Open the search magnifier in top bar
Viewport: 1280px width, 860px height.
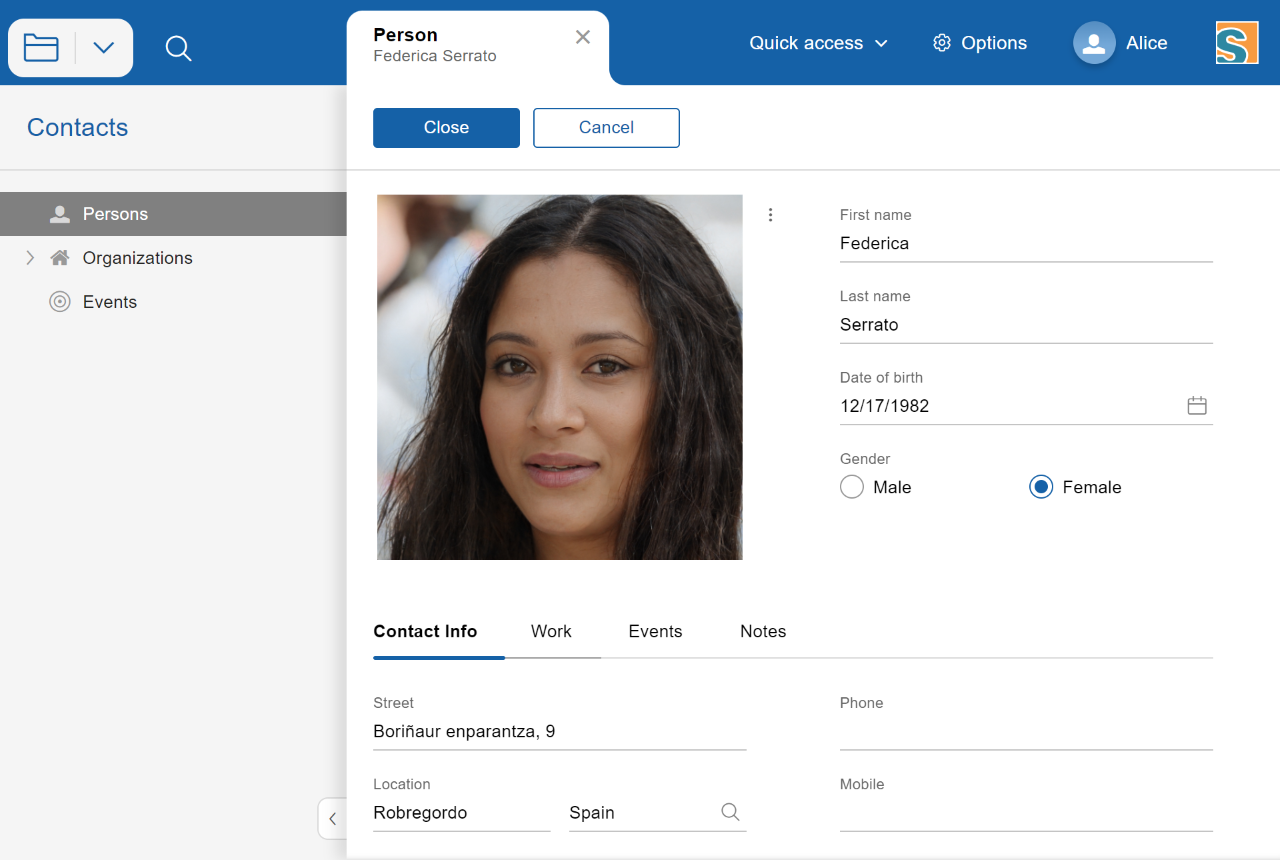point(178,48)
